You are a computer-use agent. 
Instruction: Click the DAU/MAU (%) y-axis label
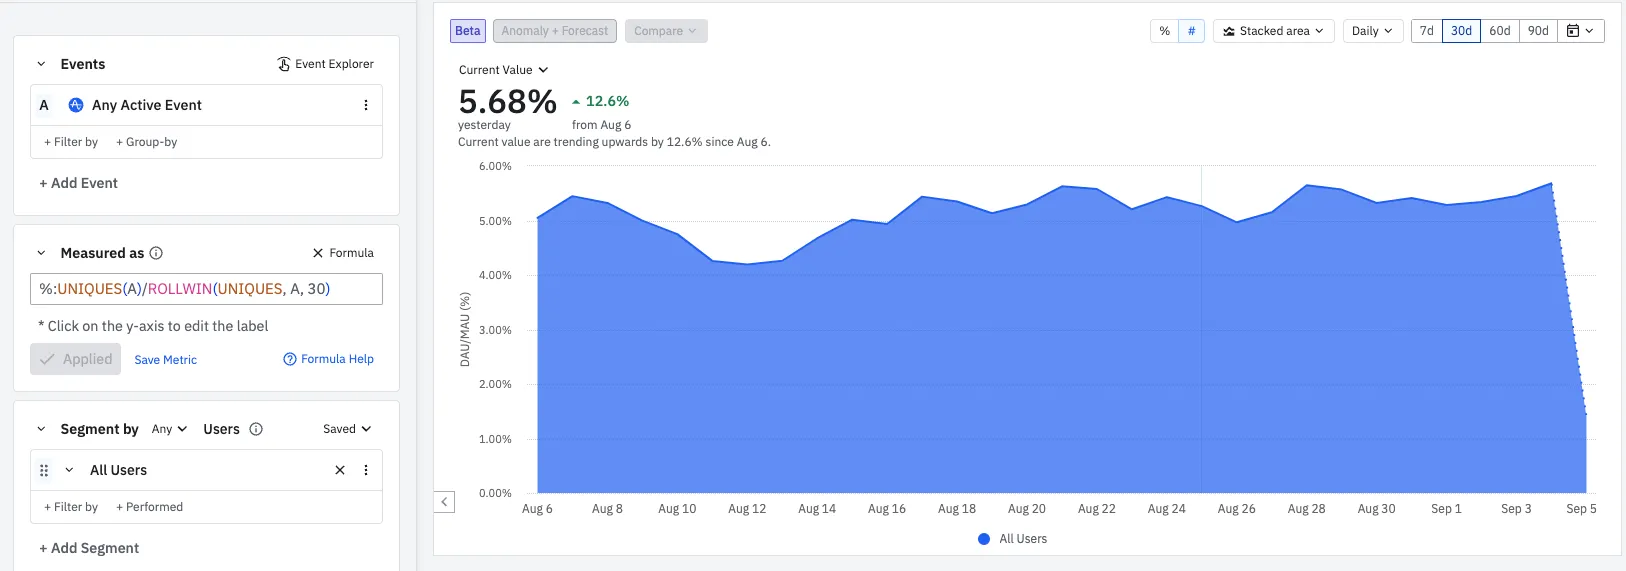pos(465,329)
